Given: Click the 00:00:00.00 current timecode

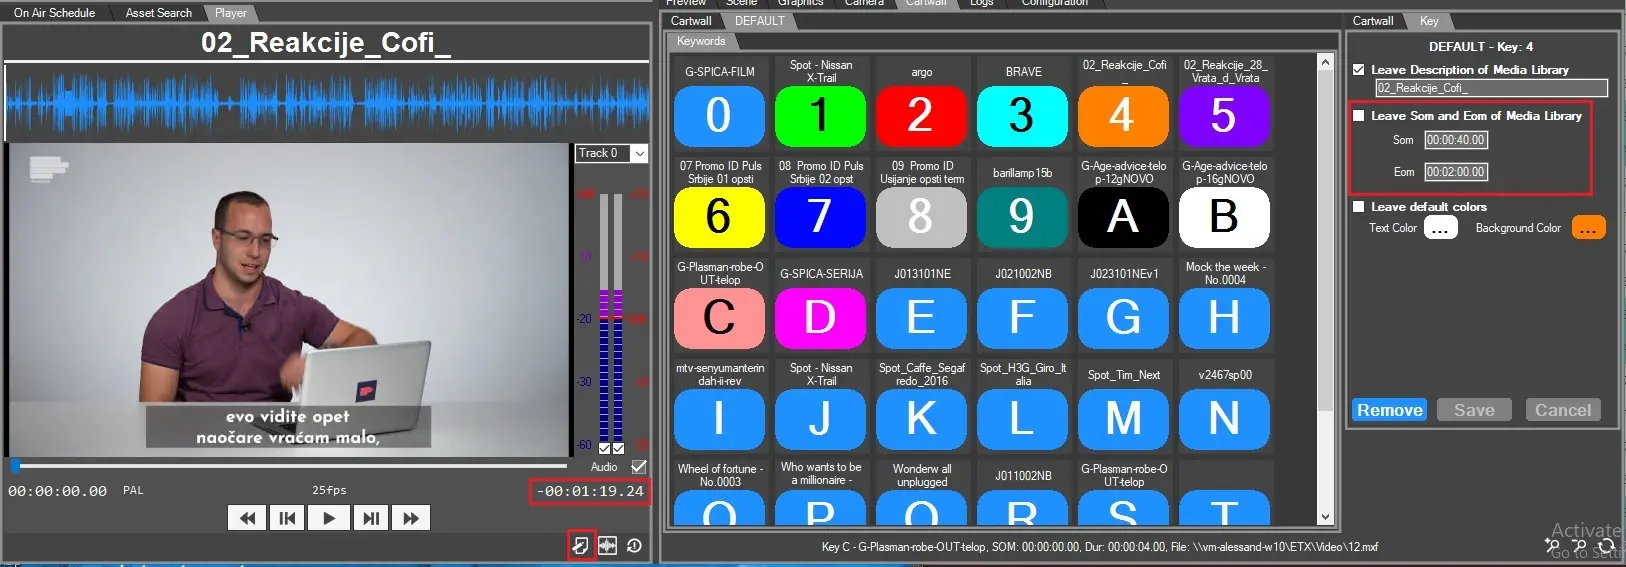Looking at the screenshot, I should pos(58,491).
